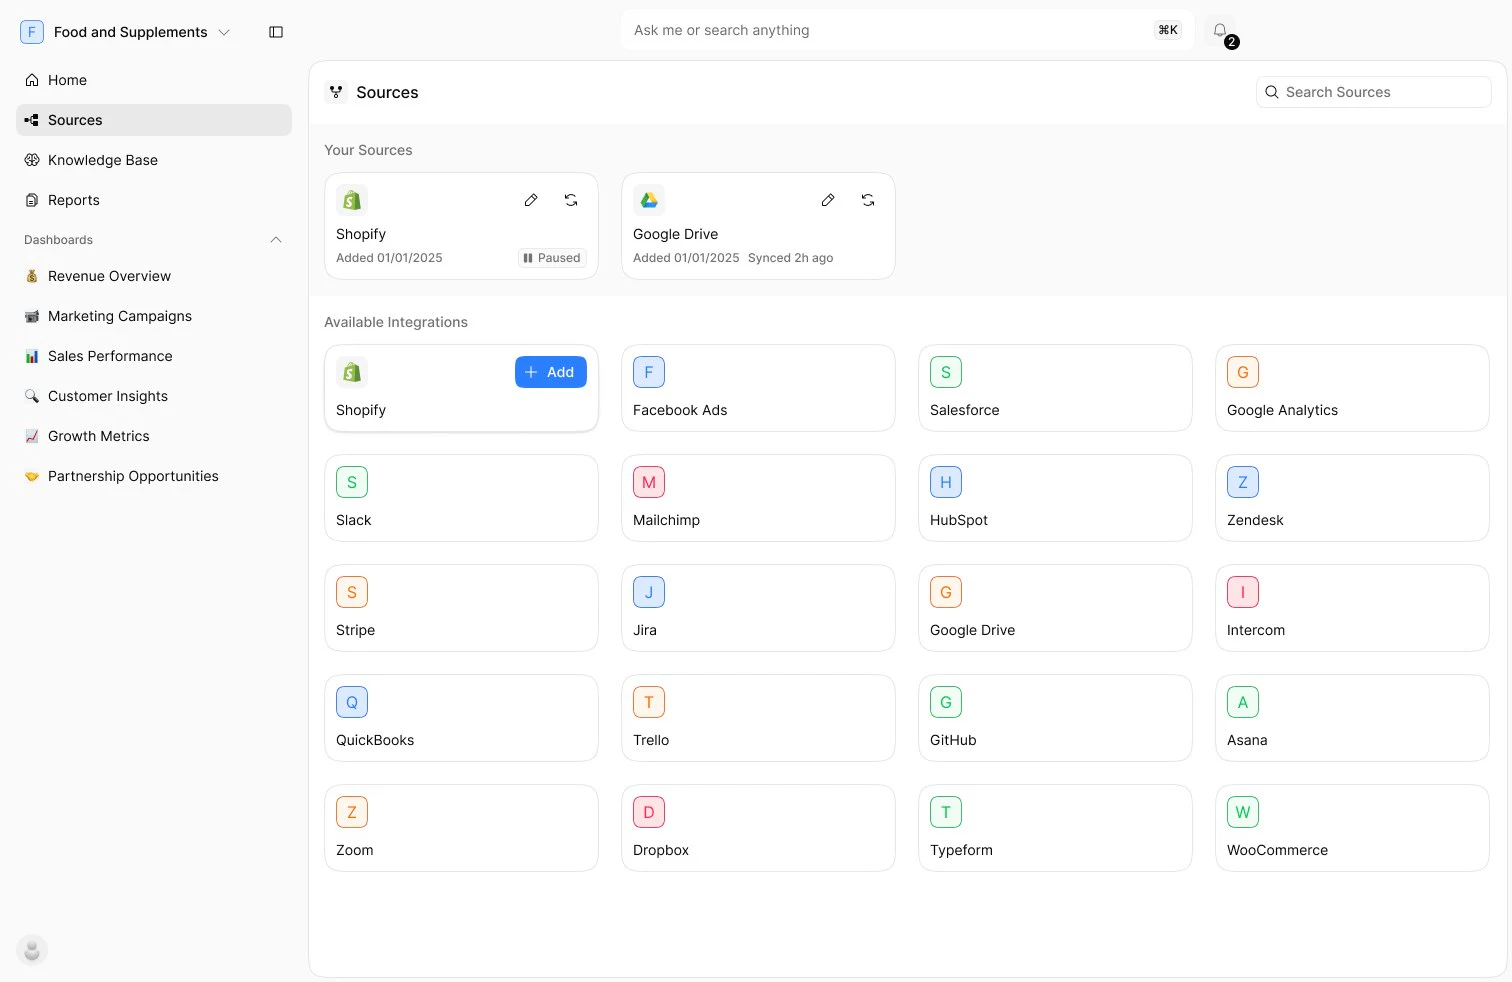Open the notifications bell
Screen dimensions: 1512x982
1220,30
